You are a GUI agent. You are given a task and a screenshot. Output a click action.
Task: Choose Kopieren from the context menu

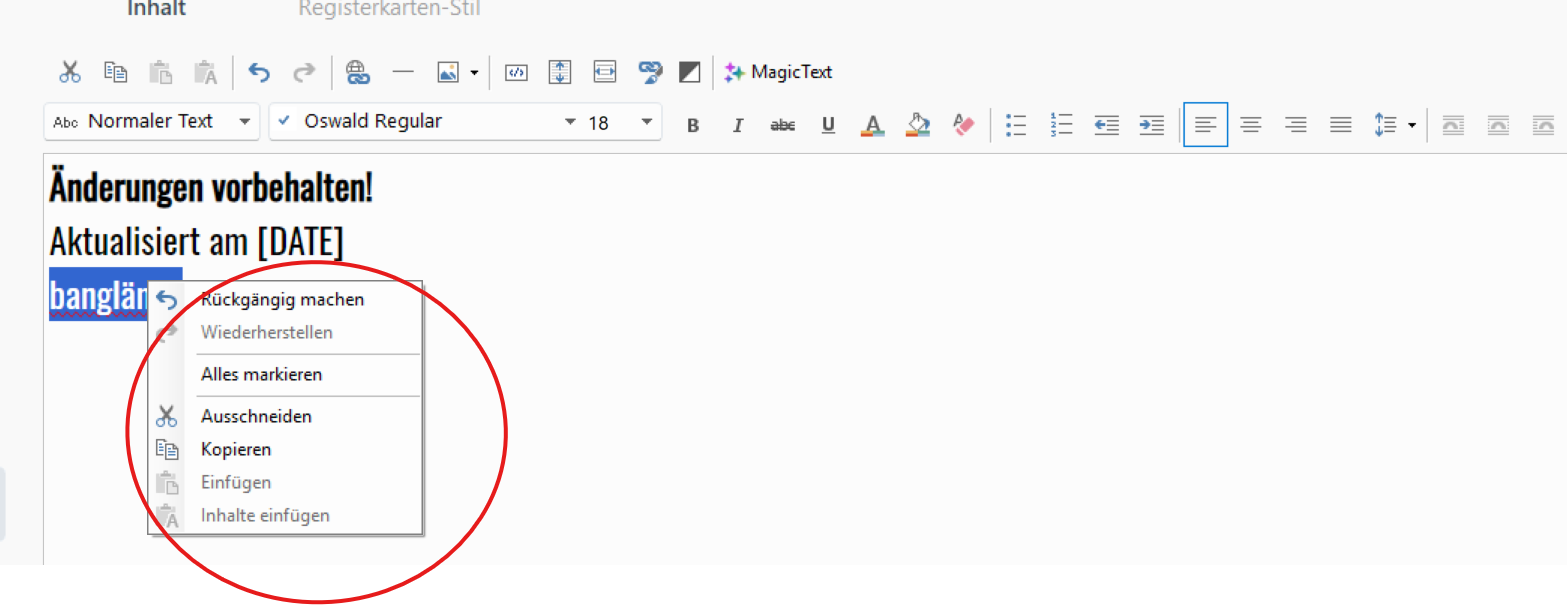(236, 450)
